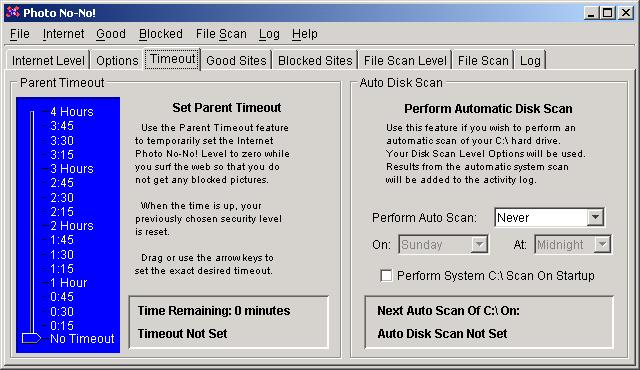
Task: Click the Perform Automatic Disk Scan heading
Action: click(x=488, y=109)
